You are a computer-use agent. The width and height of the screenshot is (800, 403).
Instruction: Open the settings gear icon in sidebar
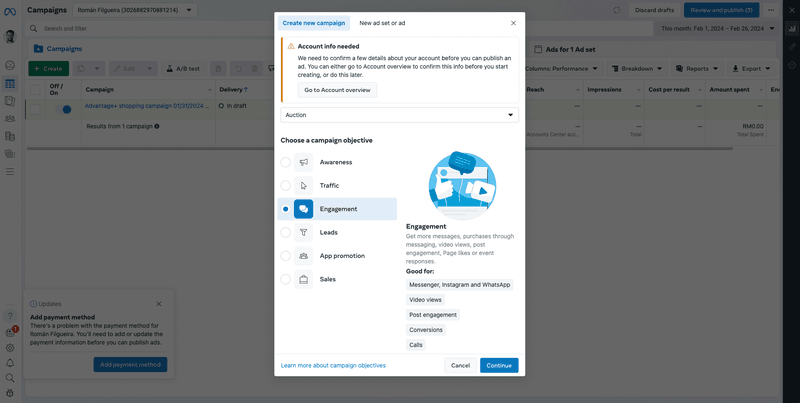10,348
